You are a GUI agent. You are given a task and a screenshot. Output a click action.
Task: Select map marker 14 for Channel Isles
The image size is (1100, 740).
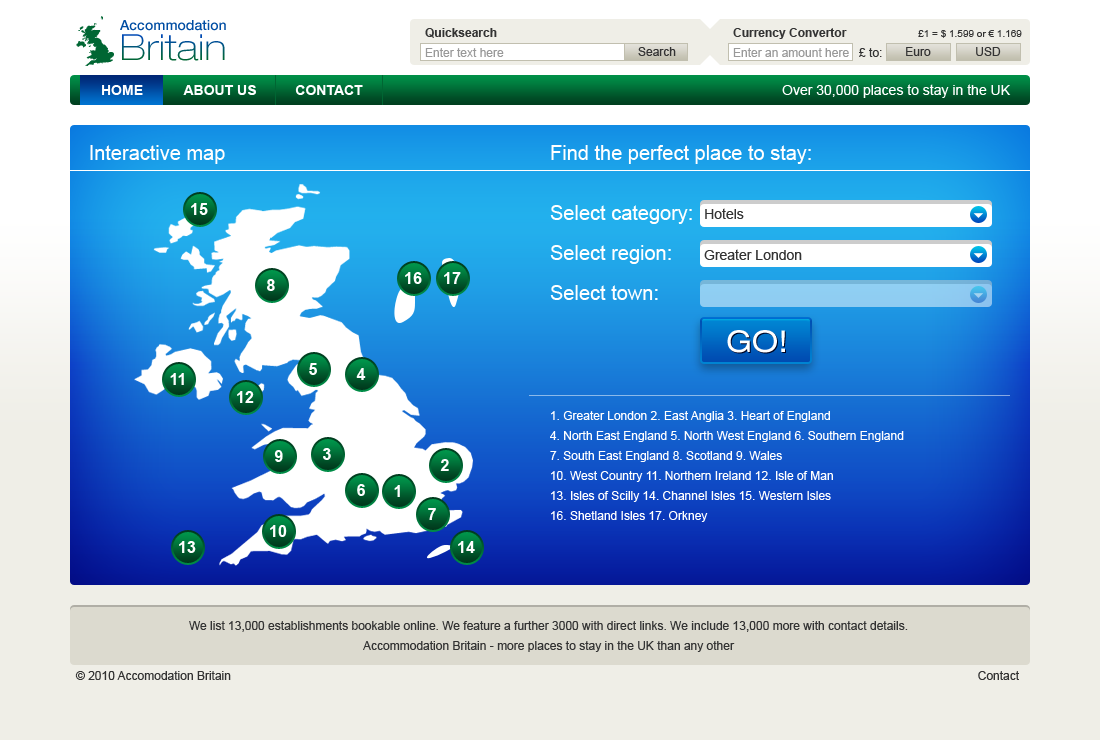coord(465,547)
